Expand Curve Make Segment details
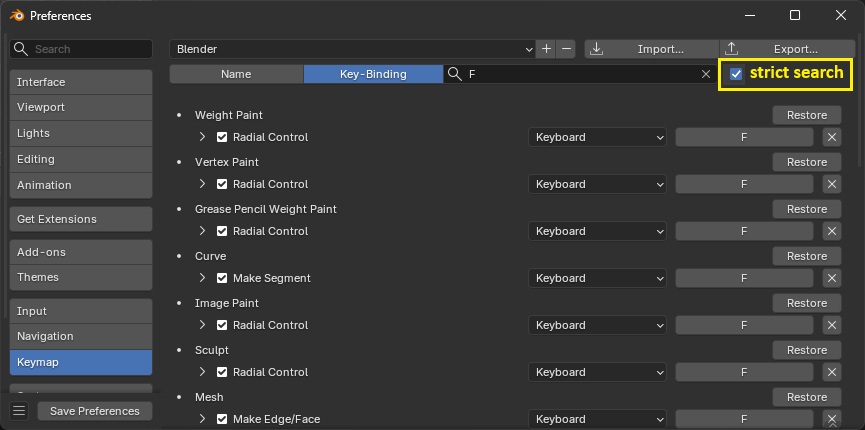This screenshot has width=865, height=430. (202, 278)
